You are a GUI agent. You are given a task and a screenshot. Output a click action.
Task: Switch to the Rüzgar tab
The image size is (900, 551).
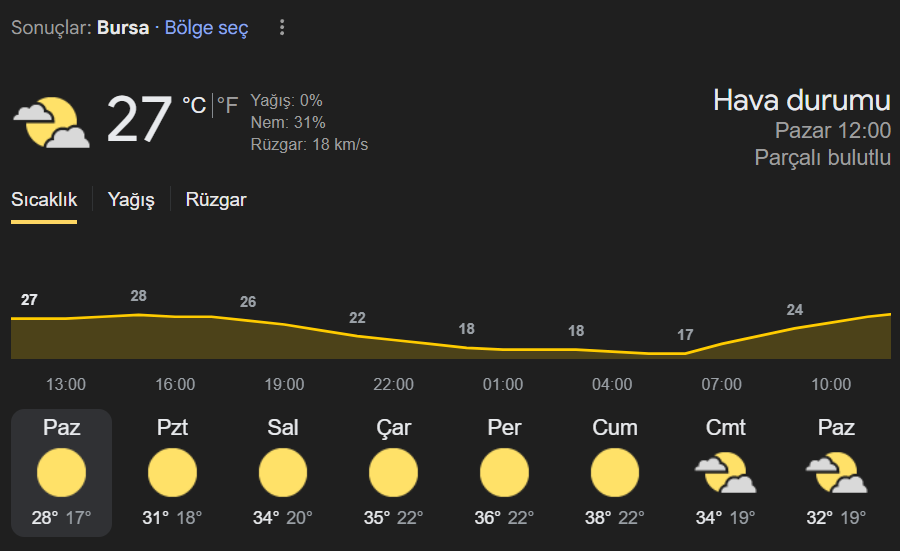click(x=216, y=200)
